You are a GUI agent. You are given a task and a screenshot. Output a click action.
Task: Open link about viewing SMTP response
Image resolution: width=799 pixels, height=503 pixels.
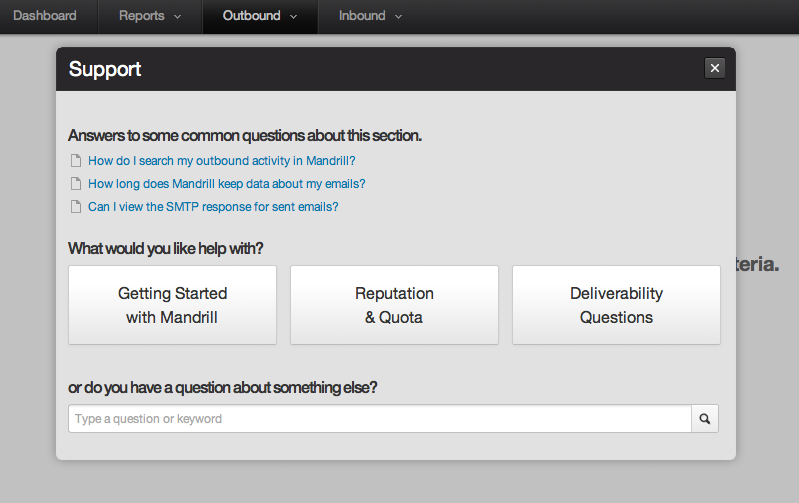tap(213, 207)
